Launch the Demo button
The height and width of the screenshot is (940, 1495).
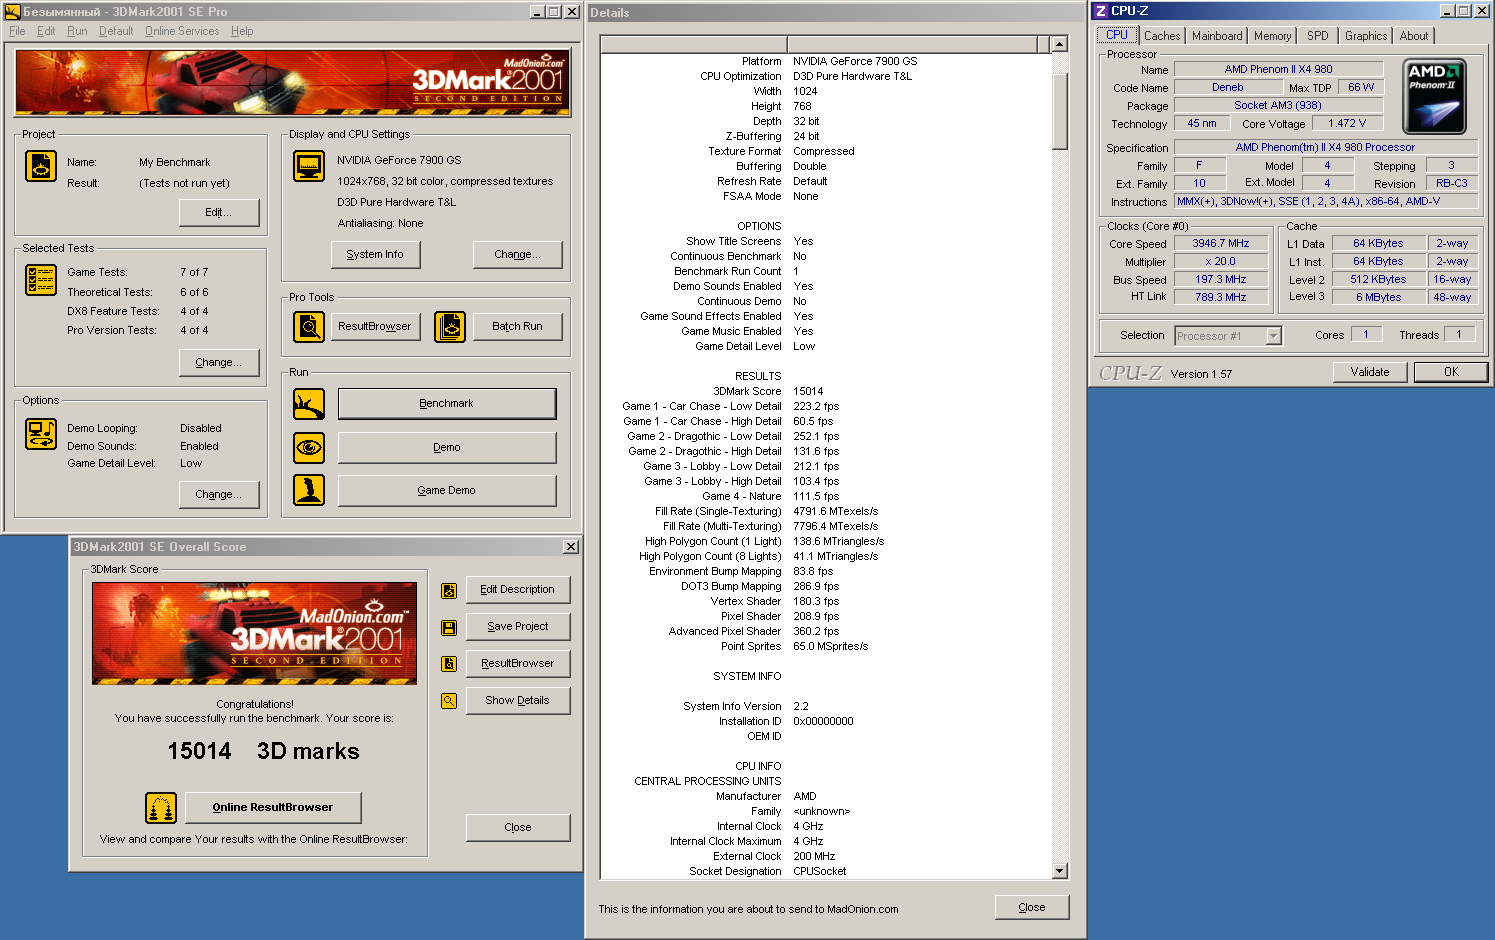pos(447,448)
